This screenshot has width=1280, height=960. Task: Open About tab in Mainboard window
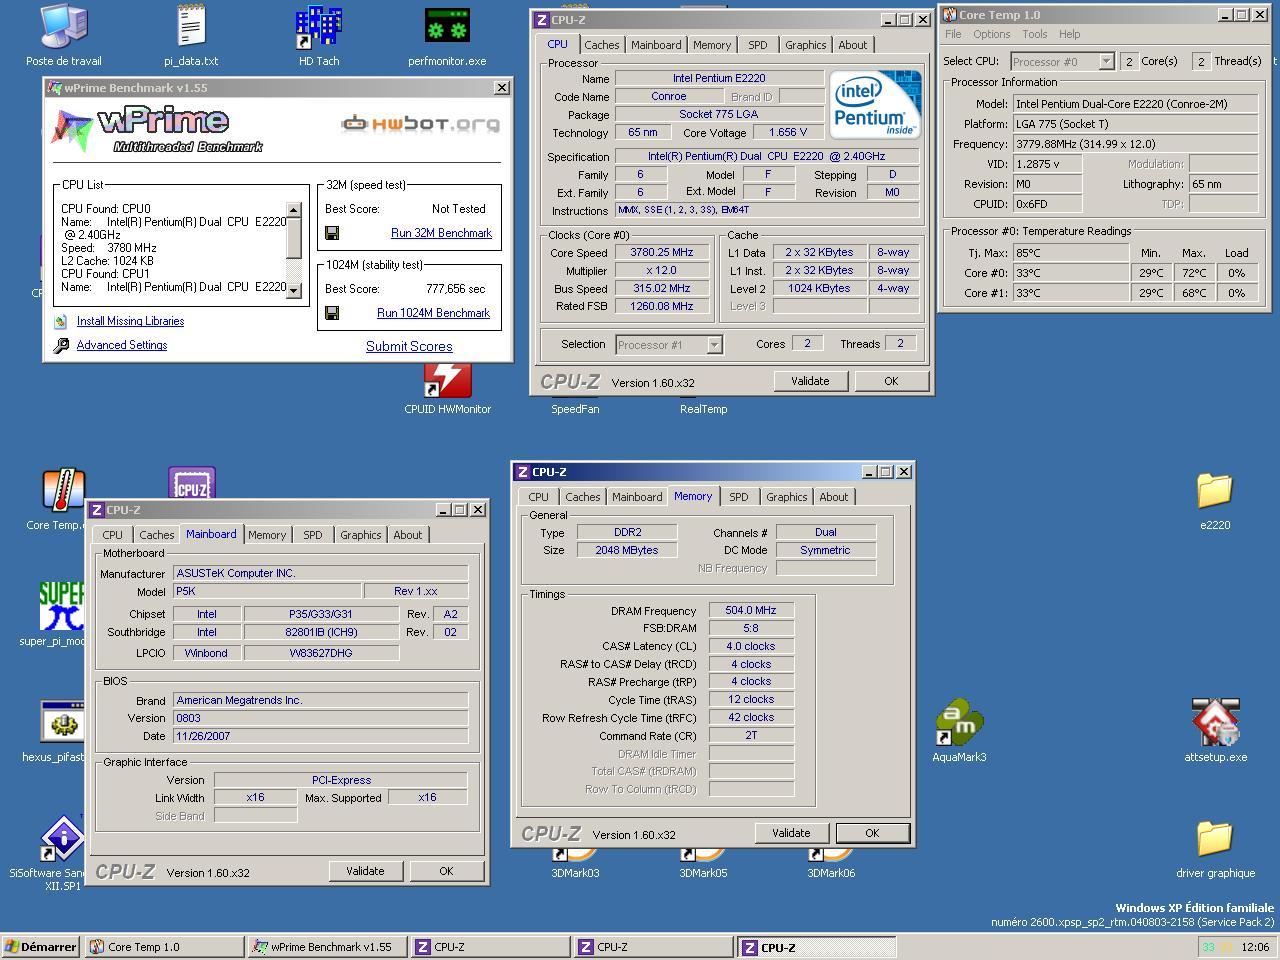[407, 535]
